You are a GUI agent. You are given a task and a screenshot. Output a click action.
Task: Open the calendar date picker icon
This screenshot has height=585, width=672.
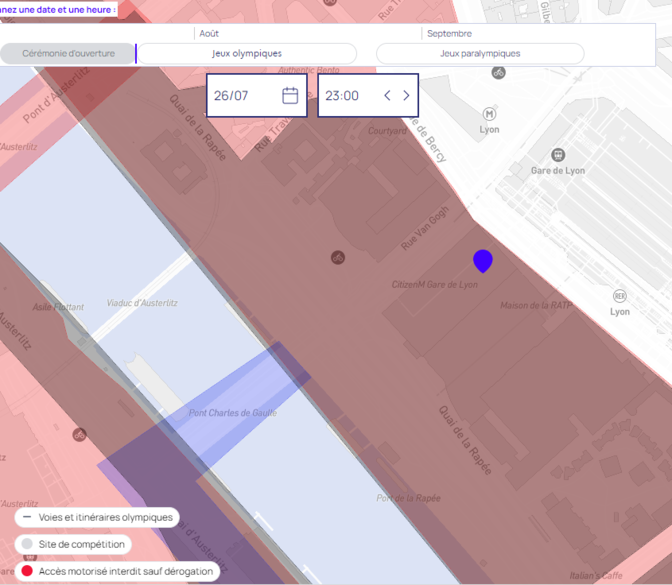[x=290, y=95]
